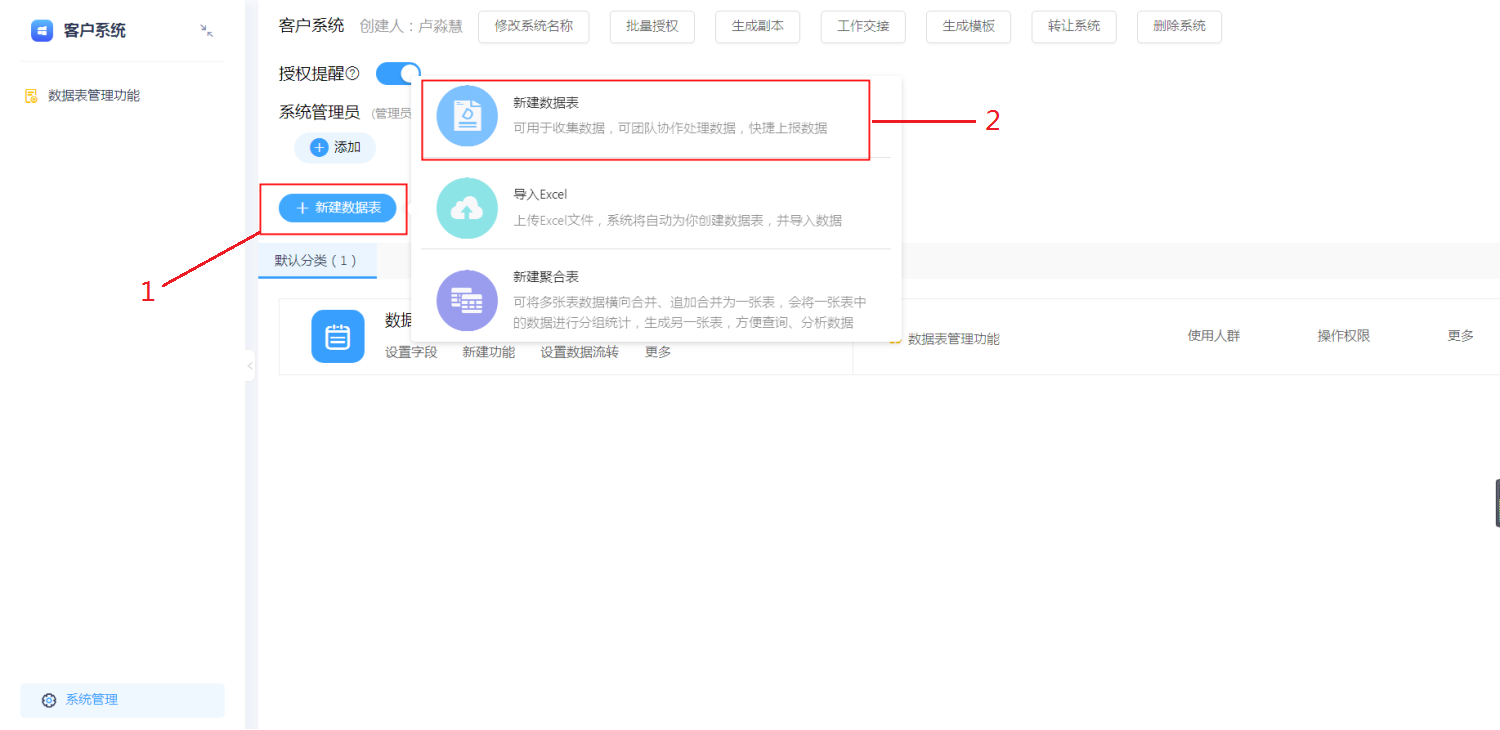Click 数据表管理功能 in the table row
Image resolution: width=1500 pixels, height=730 pixels.
pos(953,339)
